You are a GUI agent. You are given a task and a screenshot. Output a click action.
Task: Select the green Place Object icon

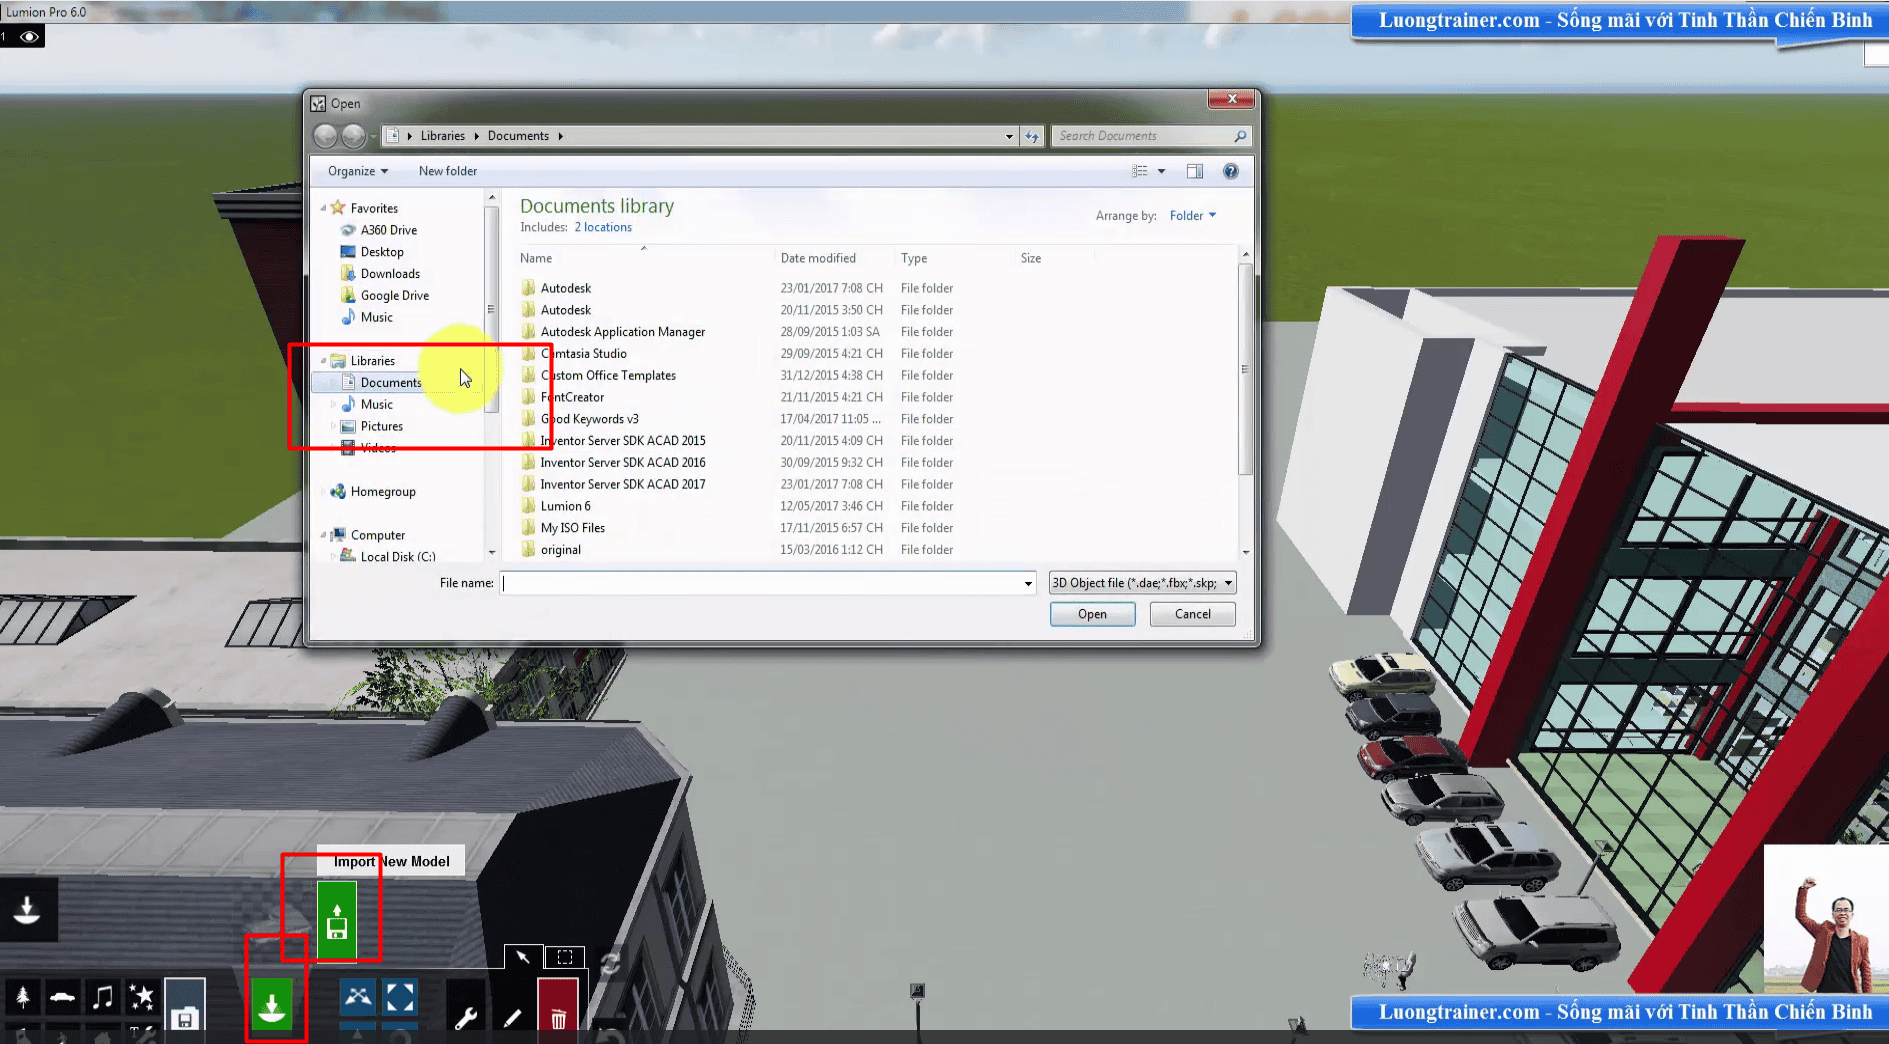272,1004
